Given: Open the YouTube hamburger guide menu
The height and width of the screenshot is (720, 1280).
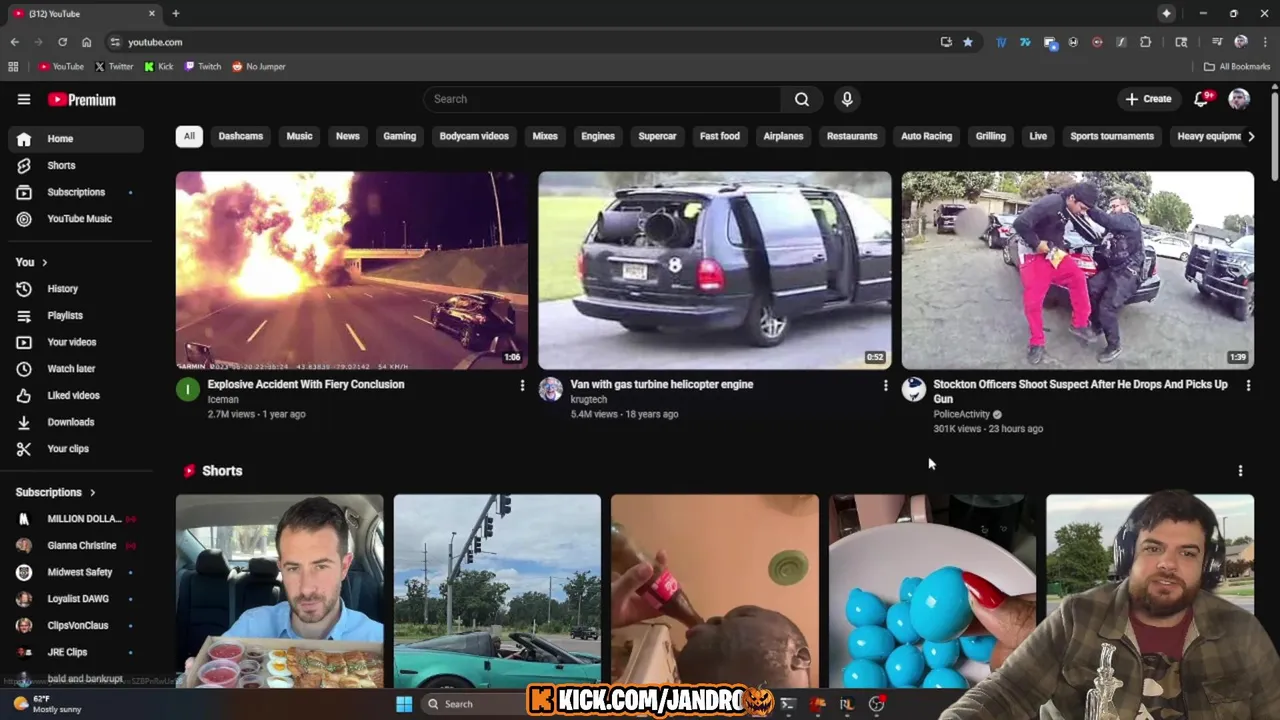Looking at the screenshot, I should [x=24, y=99].
